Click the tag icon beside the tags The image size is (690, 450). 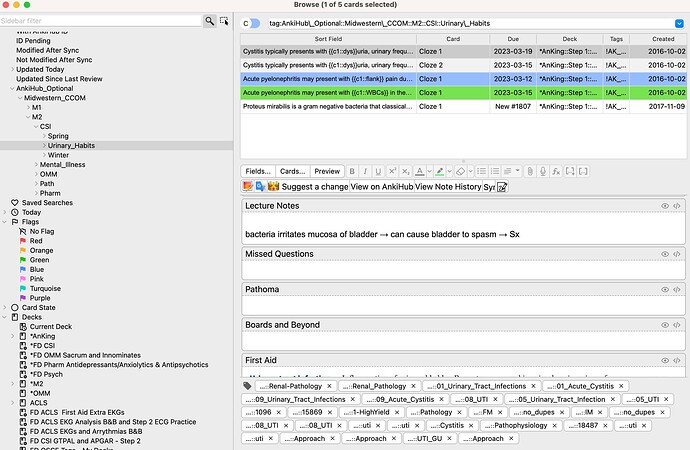coord(247,386)
